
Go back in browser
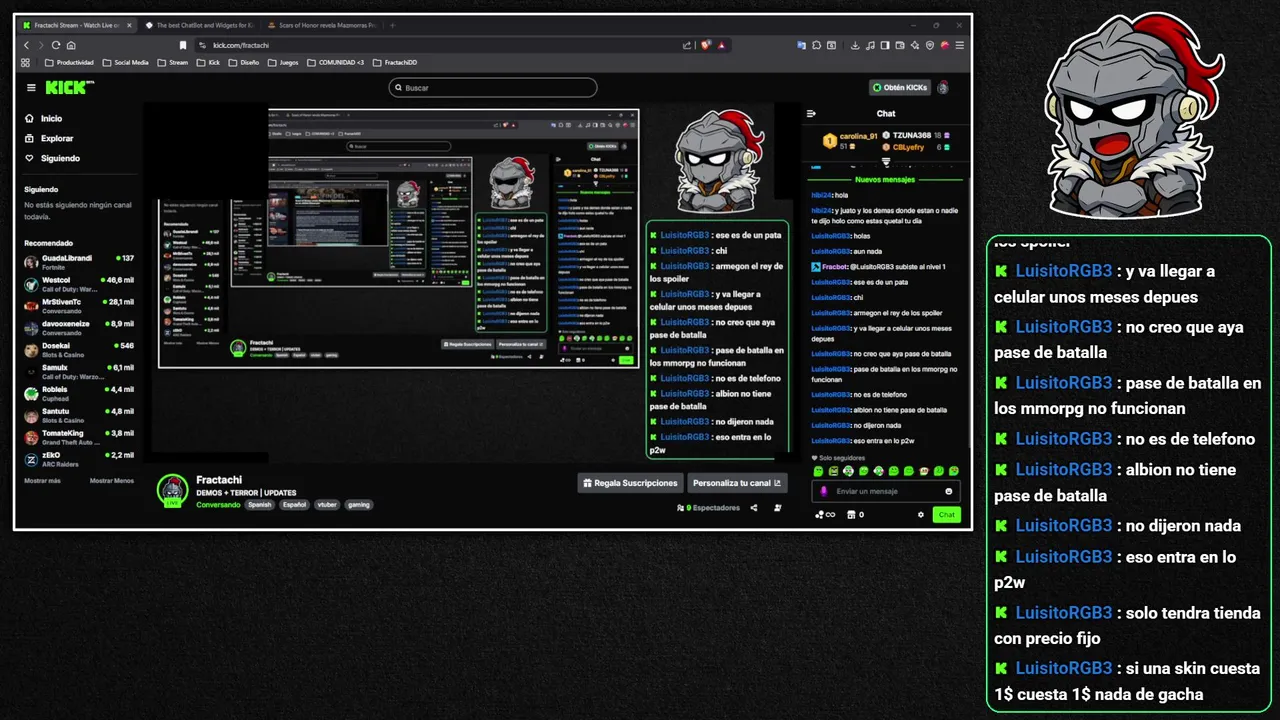tap(26, 45)
